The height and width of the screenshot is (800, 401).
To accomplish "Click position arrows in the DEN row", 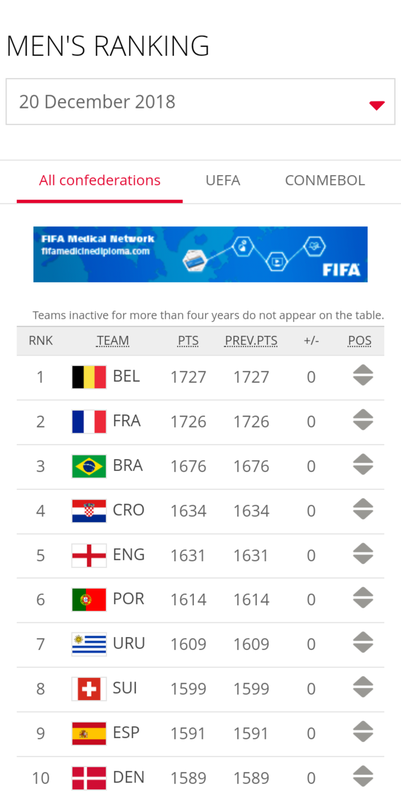I will (x=363, y=777).
